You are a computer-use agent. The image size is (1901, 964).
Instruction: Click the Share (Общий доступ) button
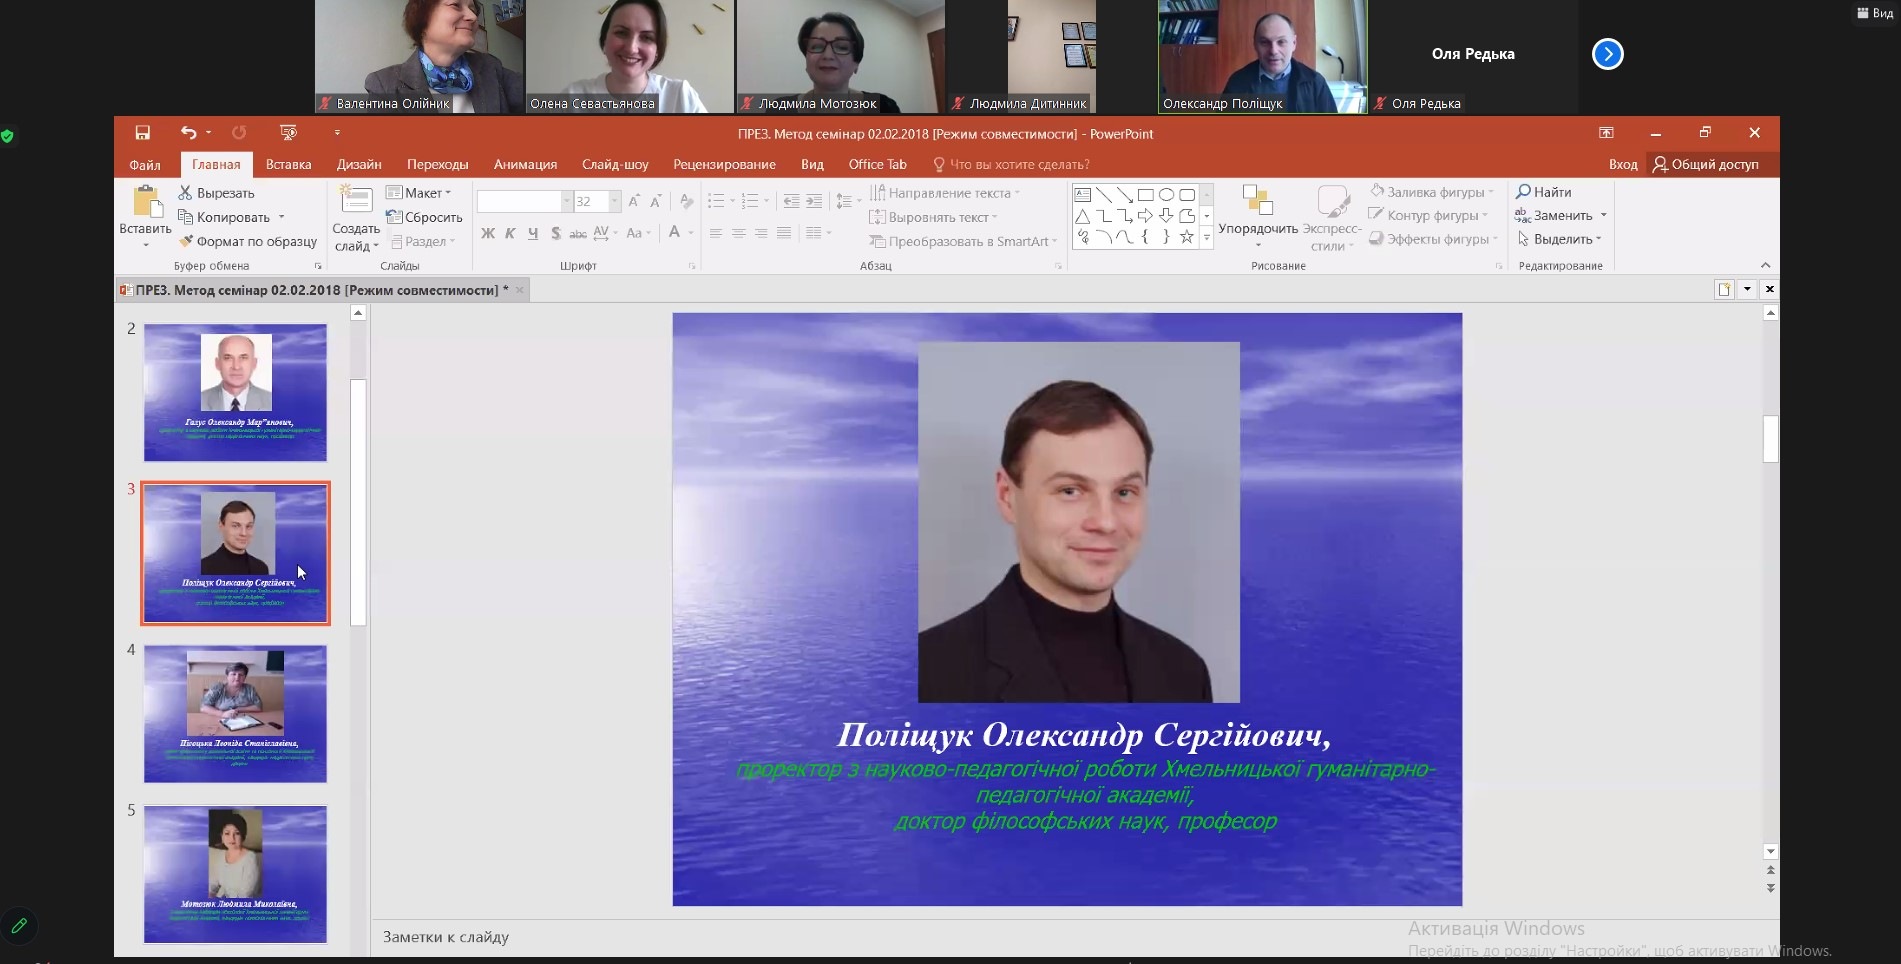1705,165
